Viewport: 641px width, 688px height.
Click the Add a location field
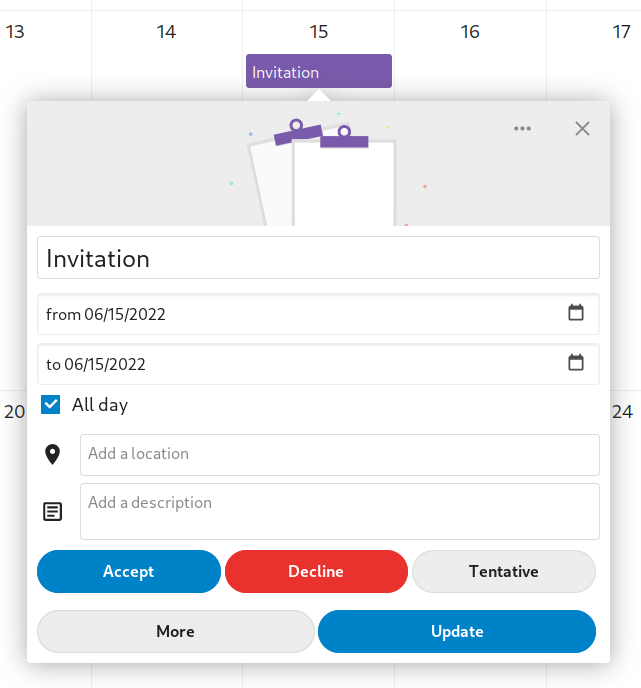(x=339, y=455)
